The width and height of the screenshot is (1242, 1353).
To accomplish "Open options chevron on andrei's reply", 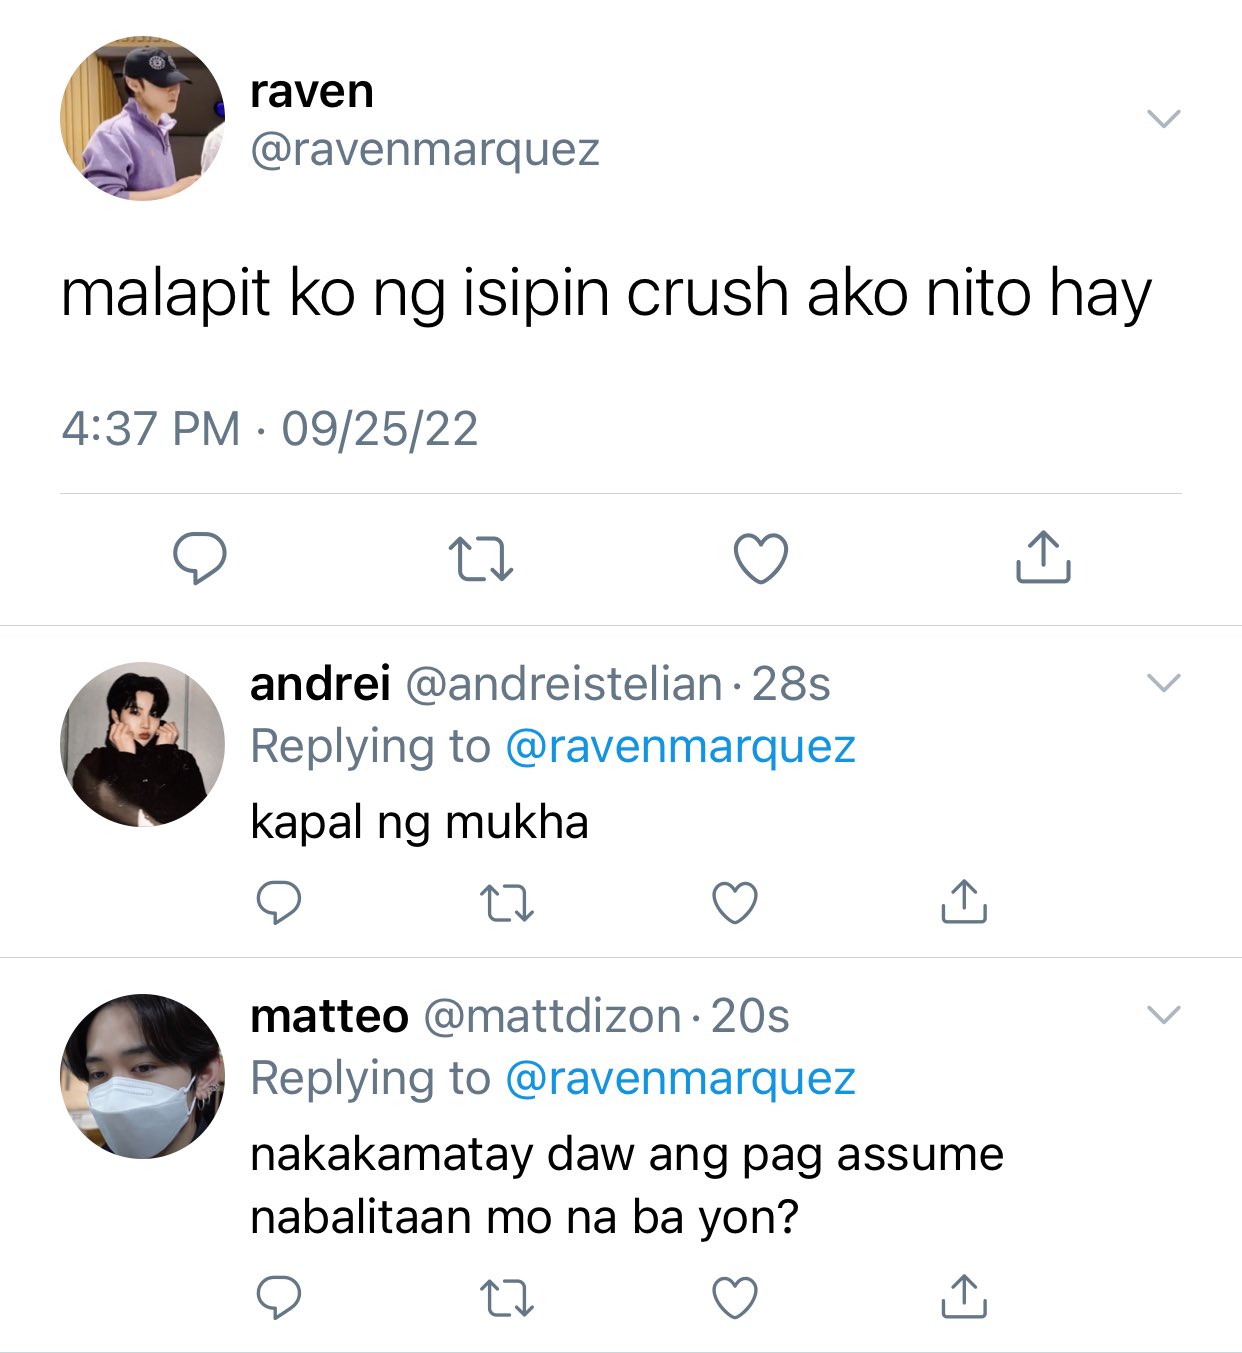I will [x=1164, y=683].
